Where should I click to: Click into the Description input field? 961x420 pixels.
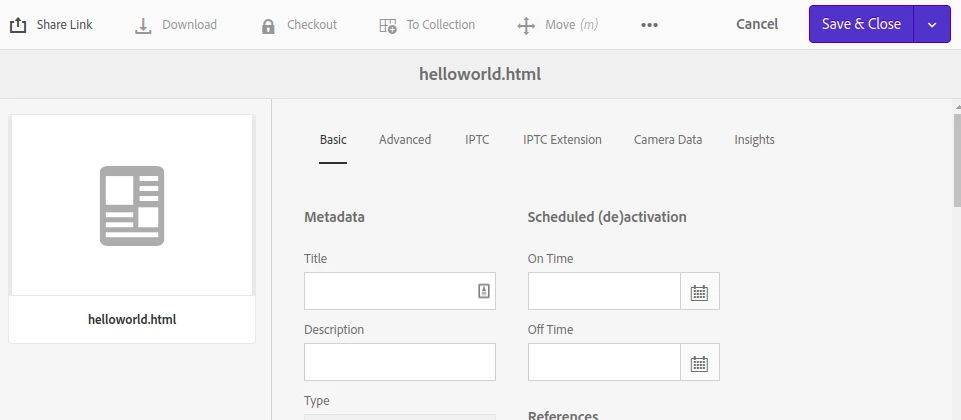[399, 362]
